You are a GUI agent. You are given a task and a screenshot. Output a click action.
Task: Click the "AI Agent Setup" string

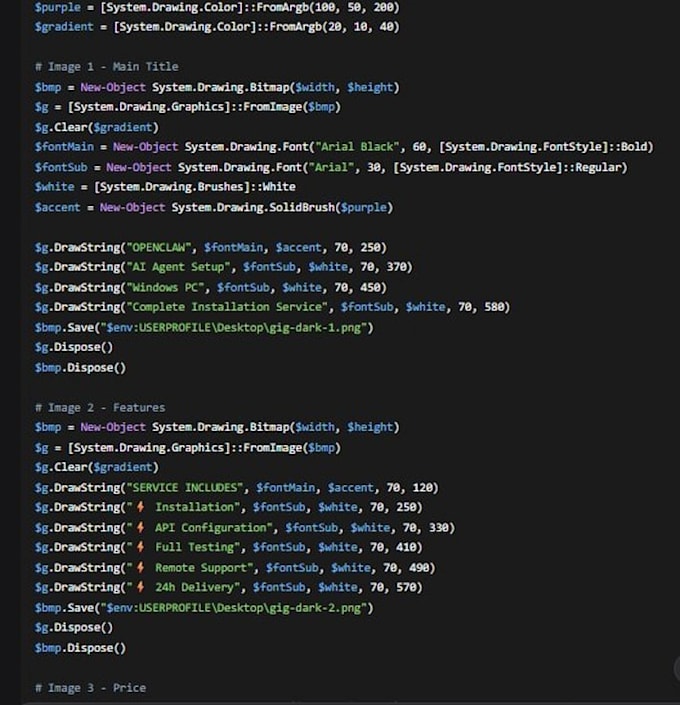179,267
